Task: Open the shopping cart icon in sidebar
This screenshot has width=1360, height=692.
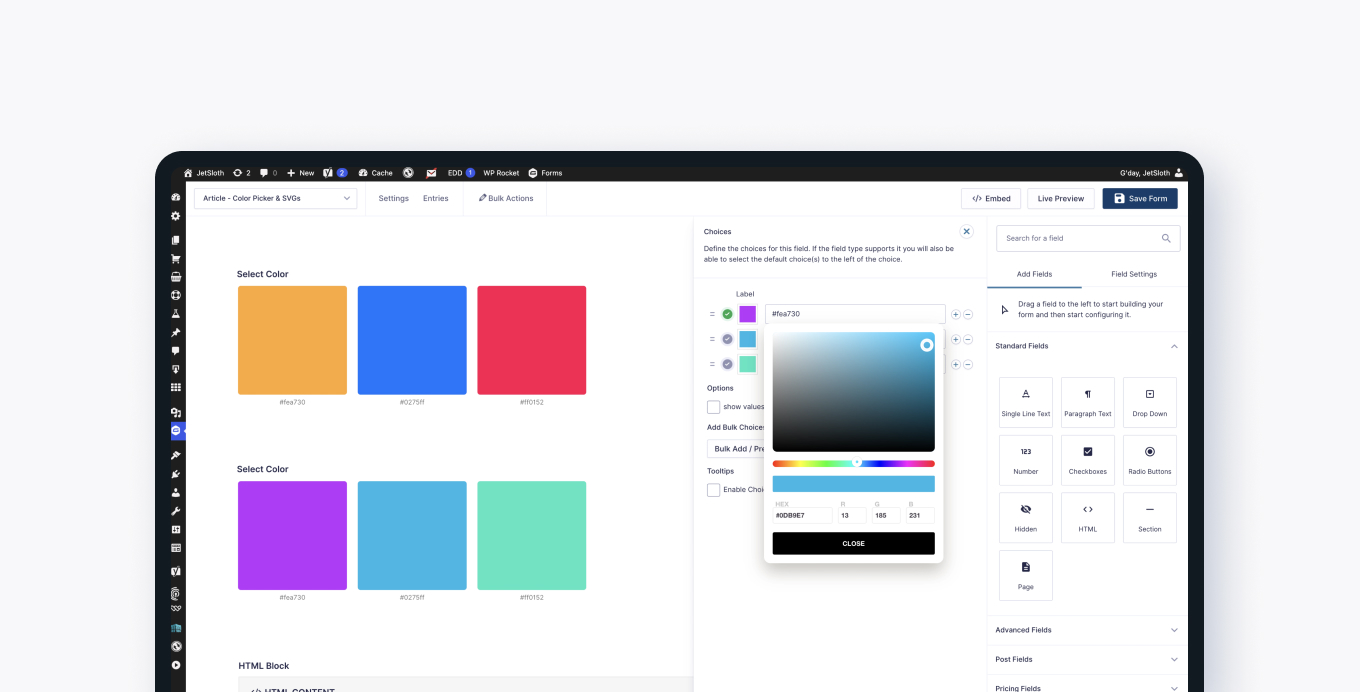Action: pos(176,259)
